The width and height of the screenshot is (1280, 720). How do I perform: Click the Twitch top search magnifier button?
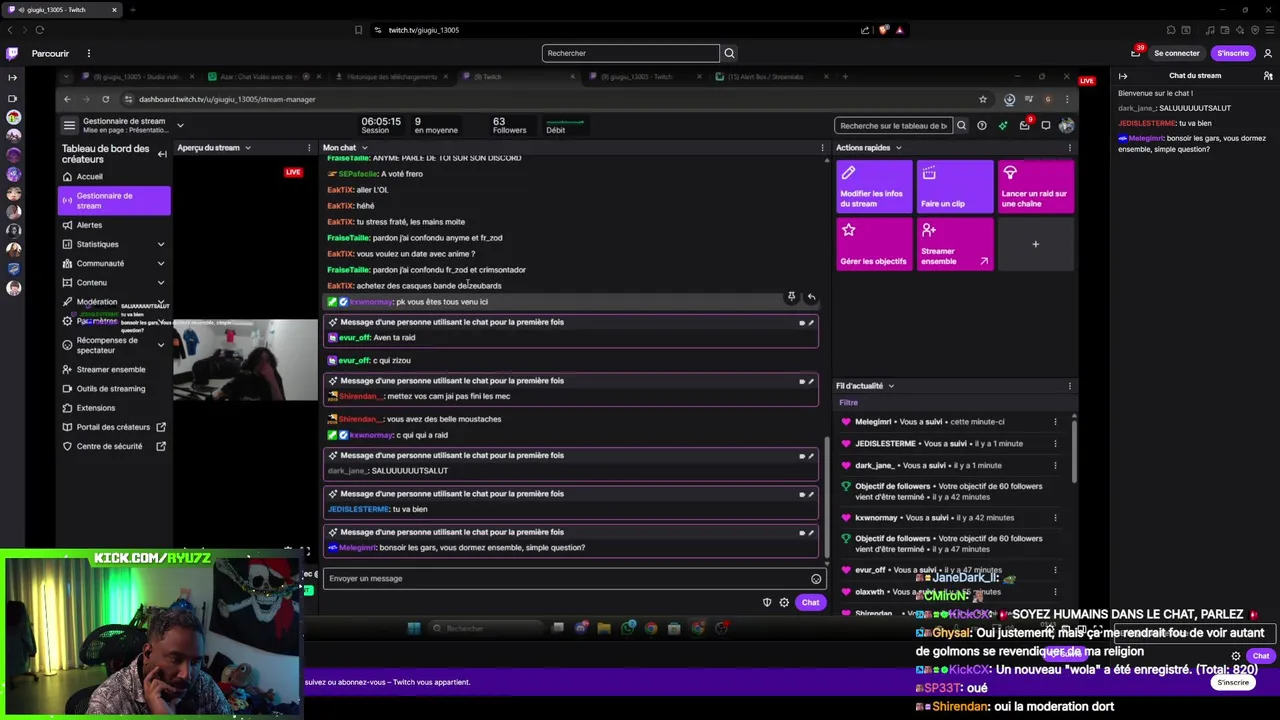pos(729,53)
